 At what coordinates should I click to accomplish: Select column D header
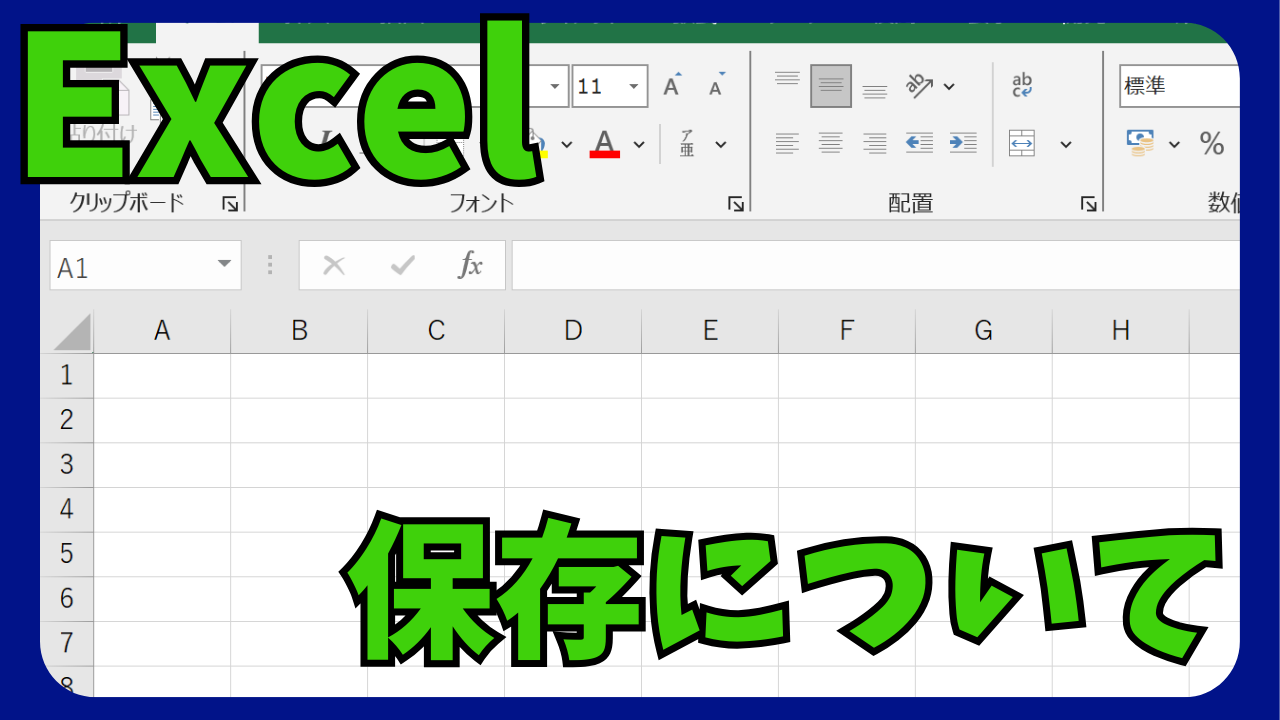(573, 331)
